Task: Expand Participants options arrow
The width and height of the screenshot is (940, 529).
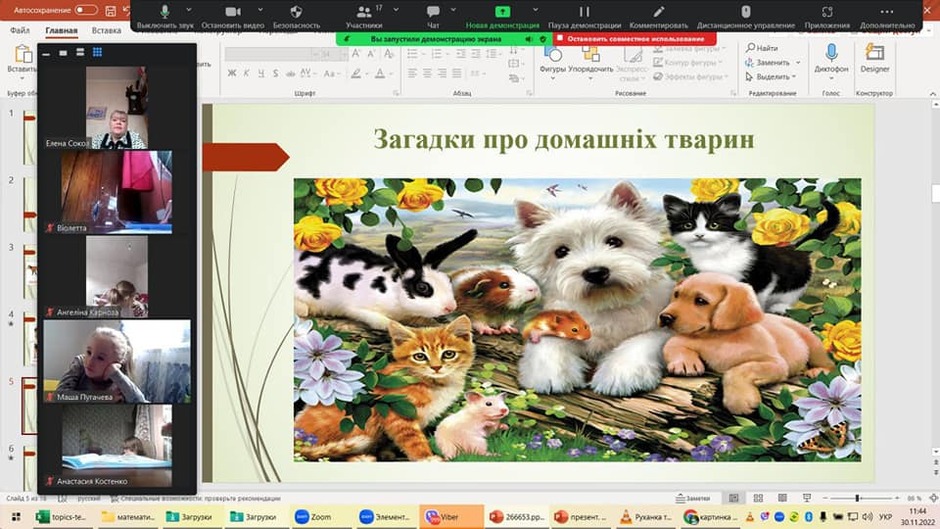Action: pos(396,10)
